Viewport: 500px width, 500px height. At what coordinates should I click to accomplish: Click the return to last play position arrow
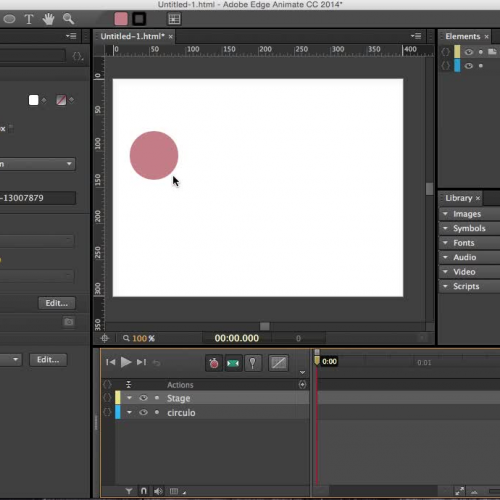(156, 363)
